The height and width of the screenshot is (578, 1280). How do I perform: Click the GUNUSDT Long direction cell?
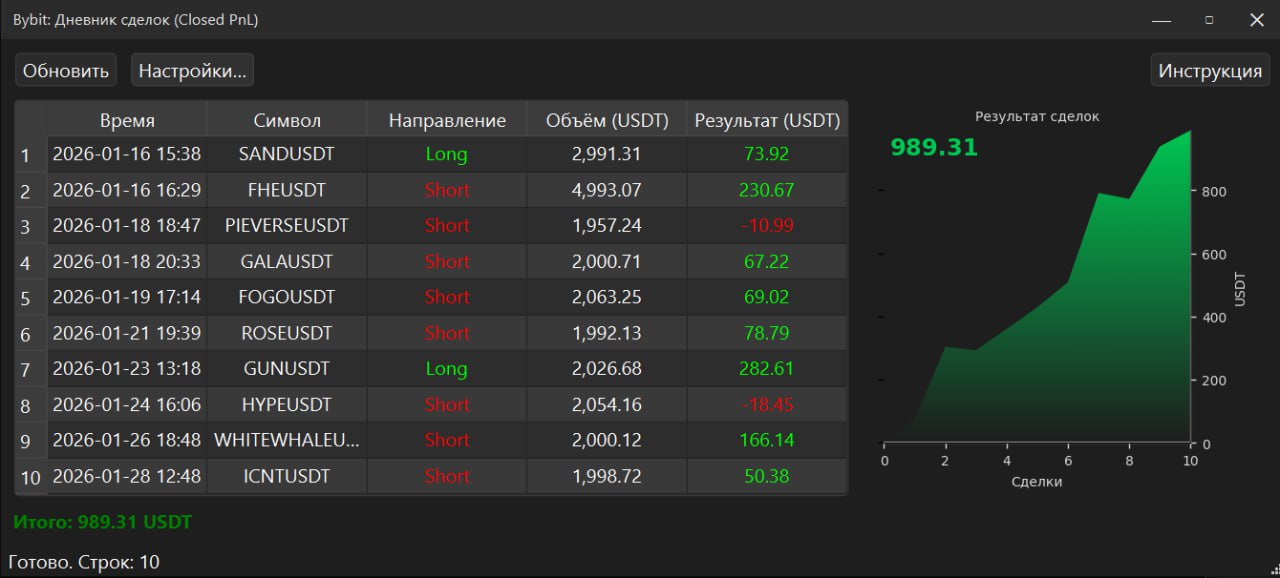pos(447,369)
